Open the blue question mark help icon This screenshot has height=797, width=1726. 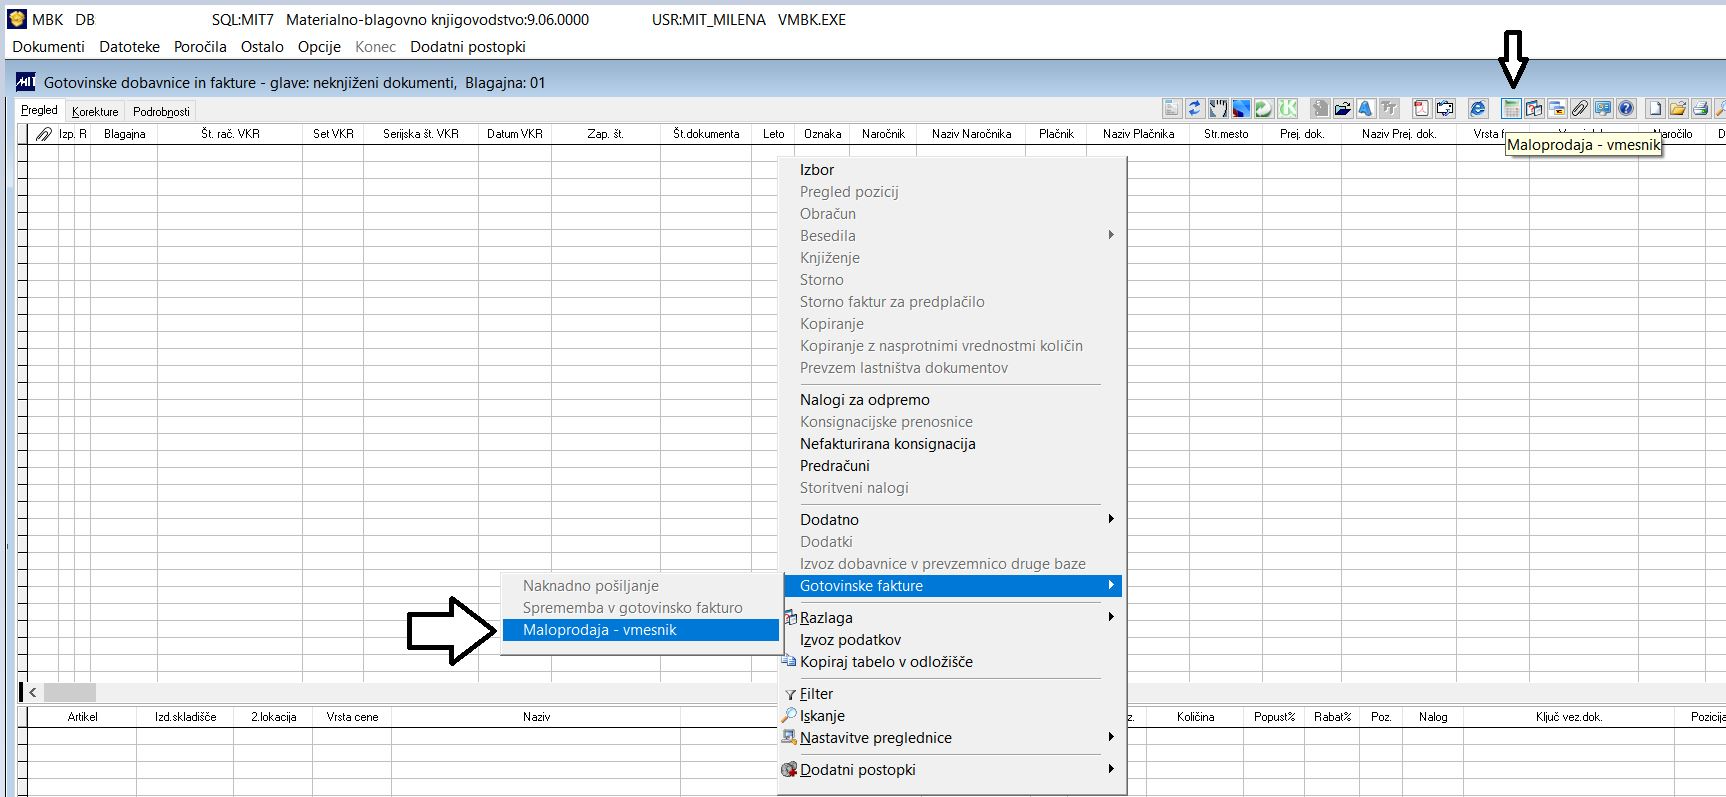click(x=1626, y=109)
